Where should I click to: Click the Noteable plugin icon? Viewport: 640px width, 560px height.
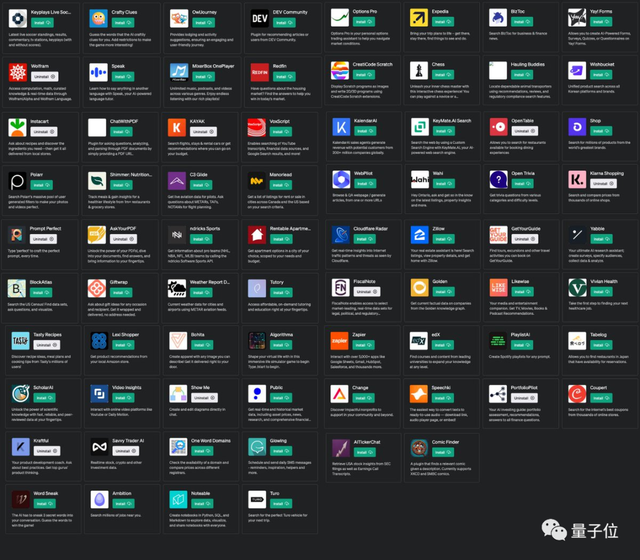tap(178, 500)
